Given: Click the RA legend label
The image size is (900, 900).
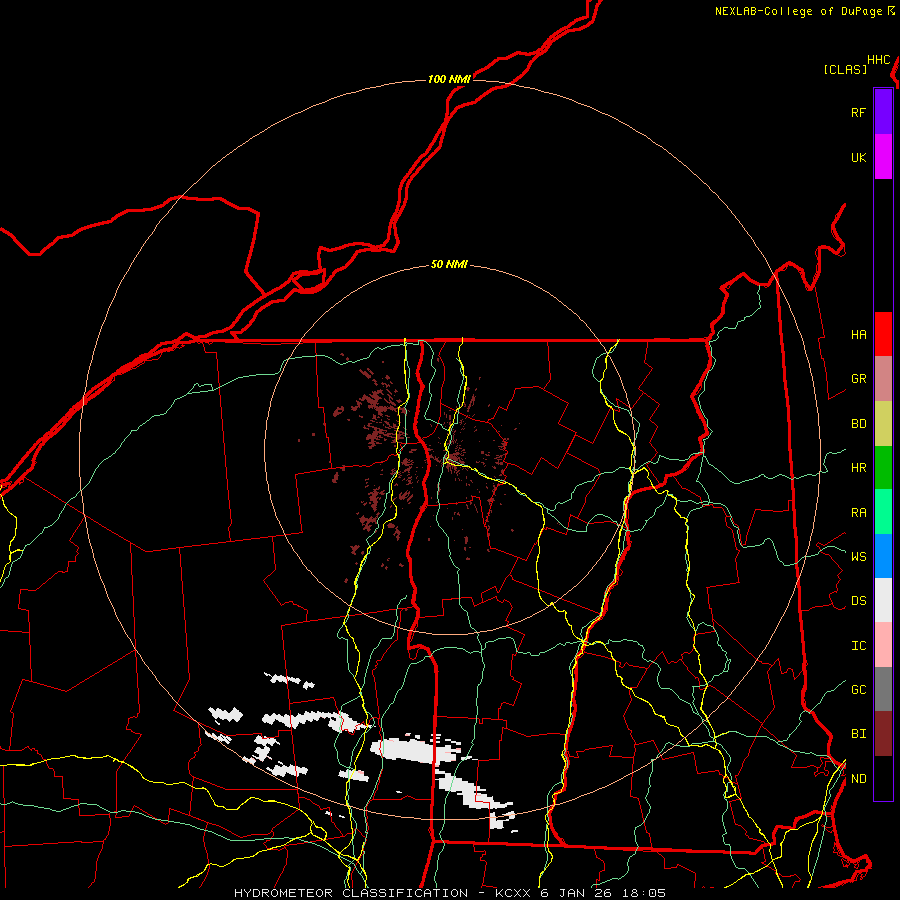Looking at the screenshot, I should [x=858, y=513].
